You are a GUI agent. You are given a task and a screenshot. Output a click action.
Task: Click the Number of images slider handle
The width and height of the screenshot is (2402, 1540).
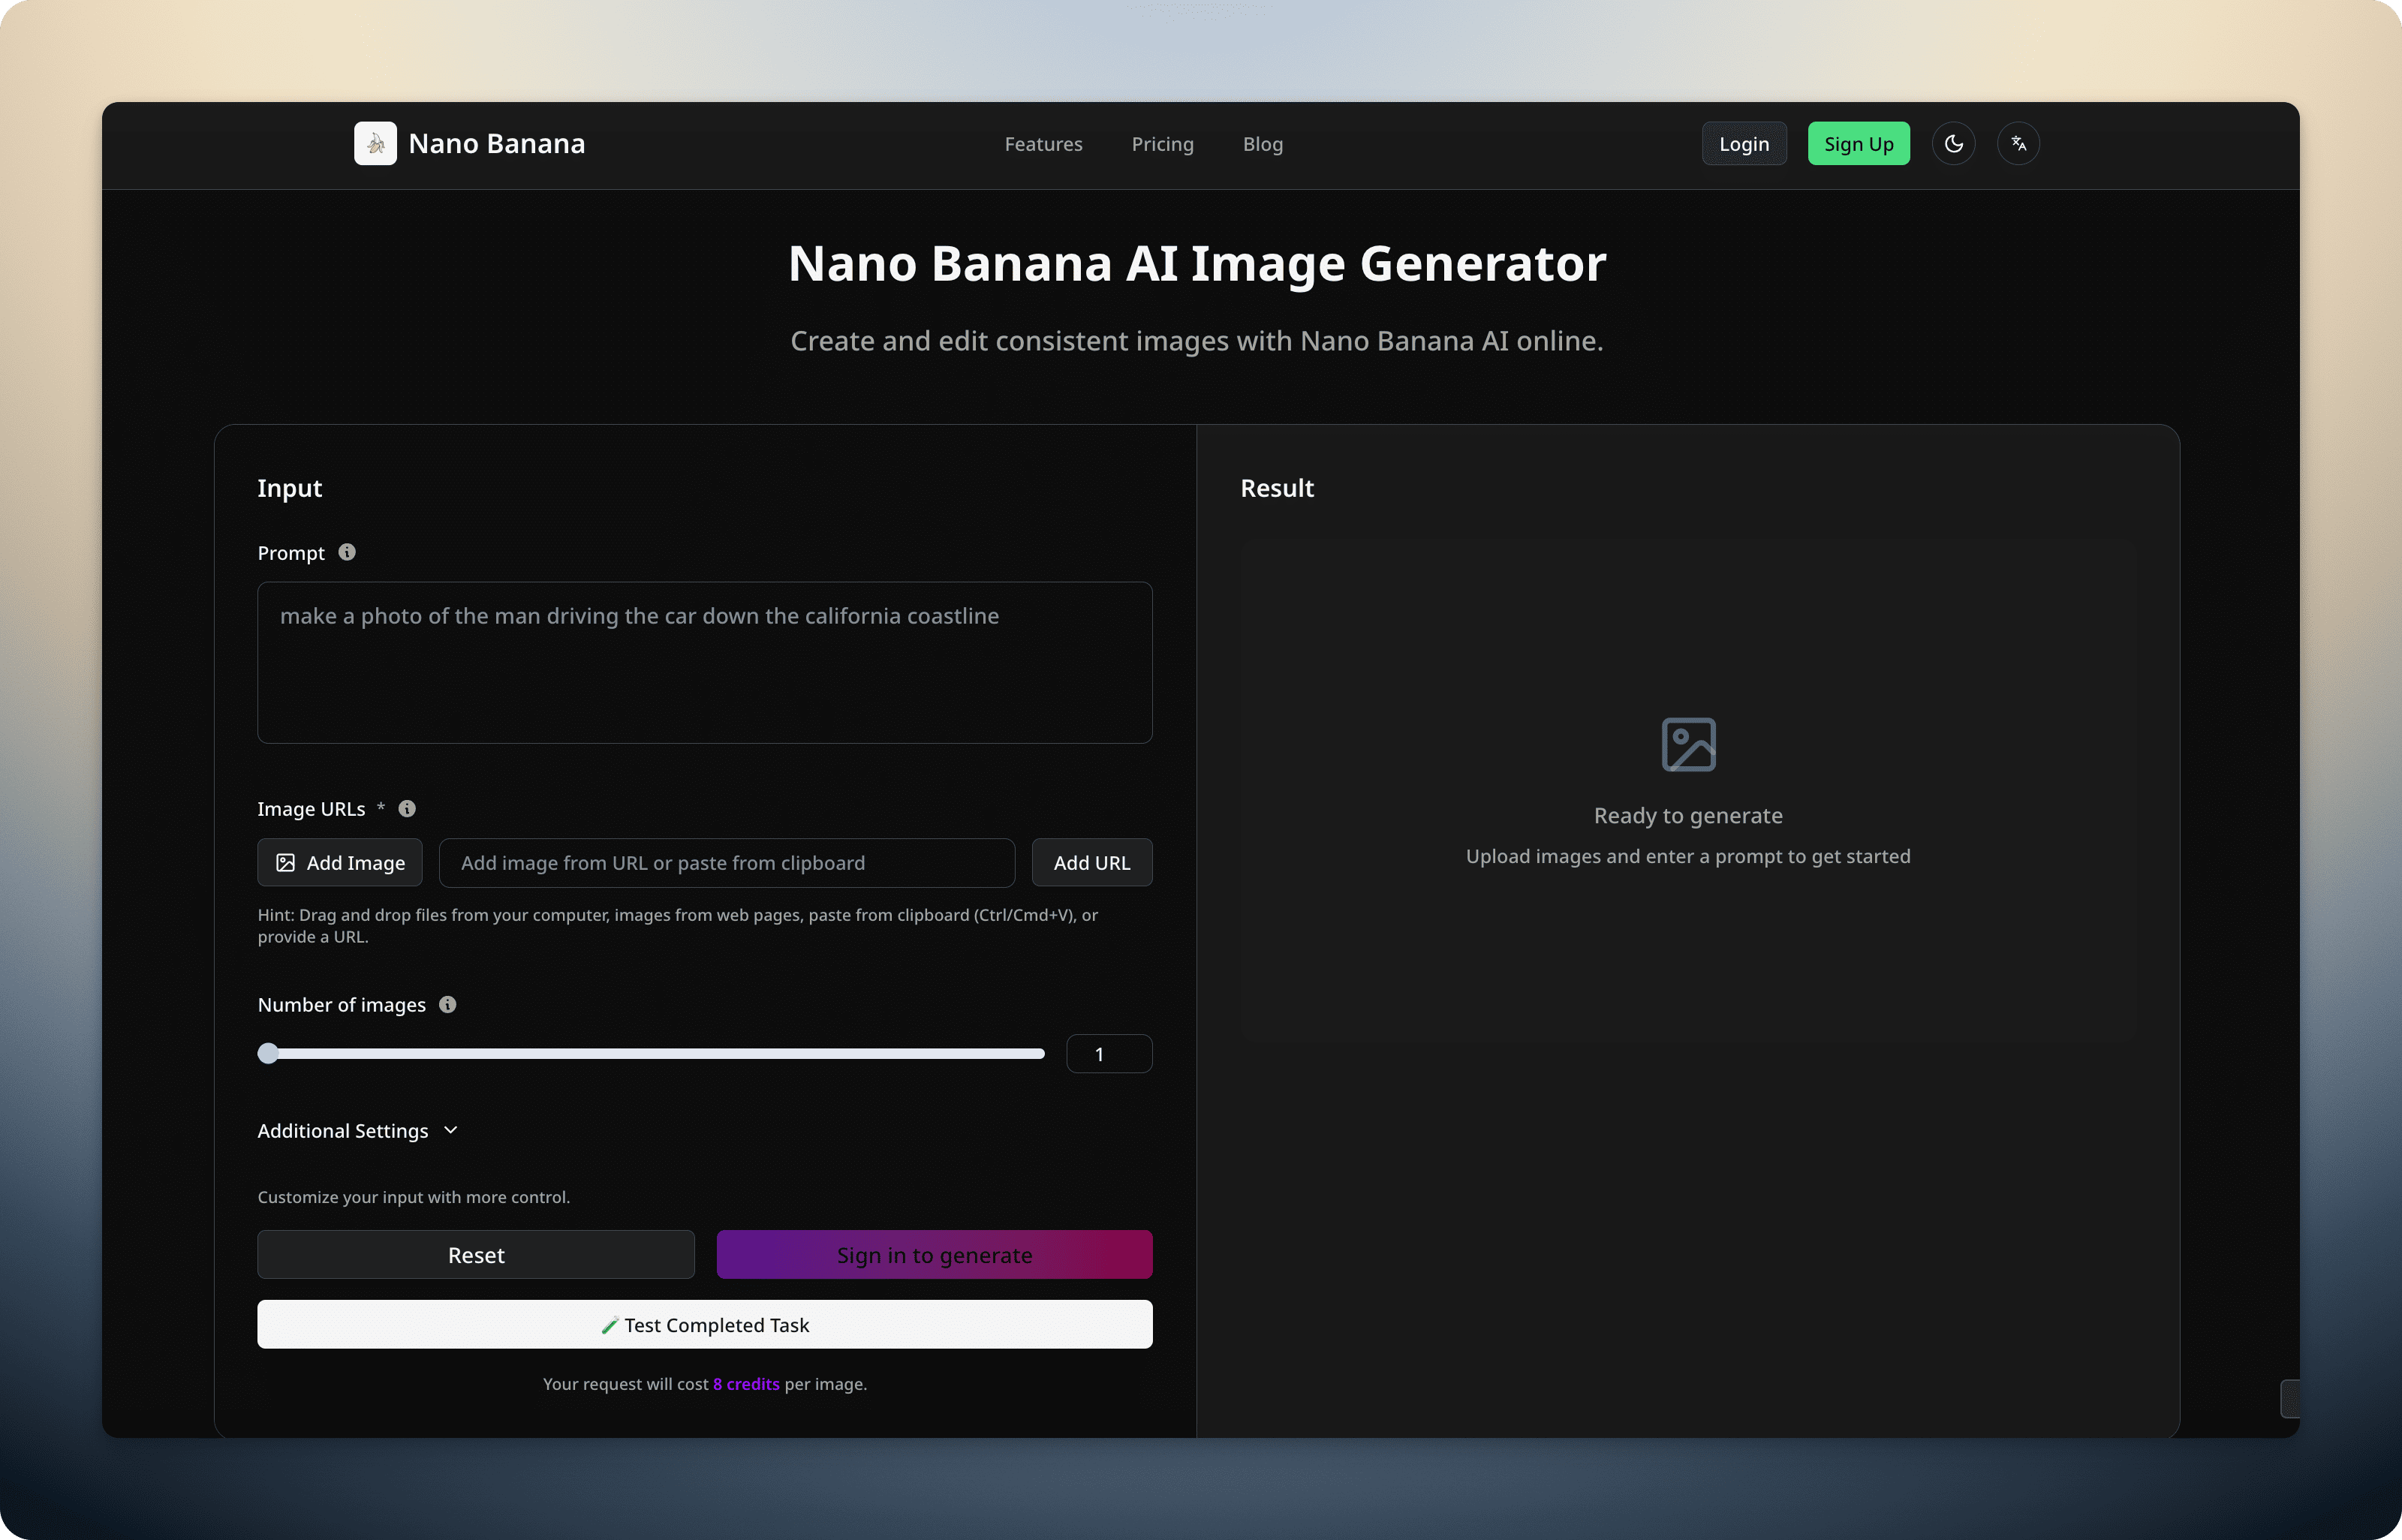268,1053
